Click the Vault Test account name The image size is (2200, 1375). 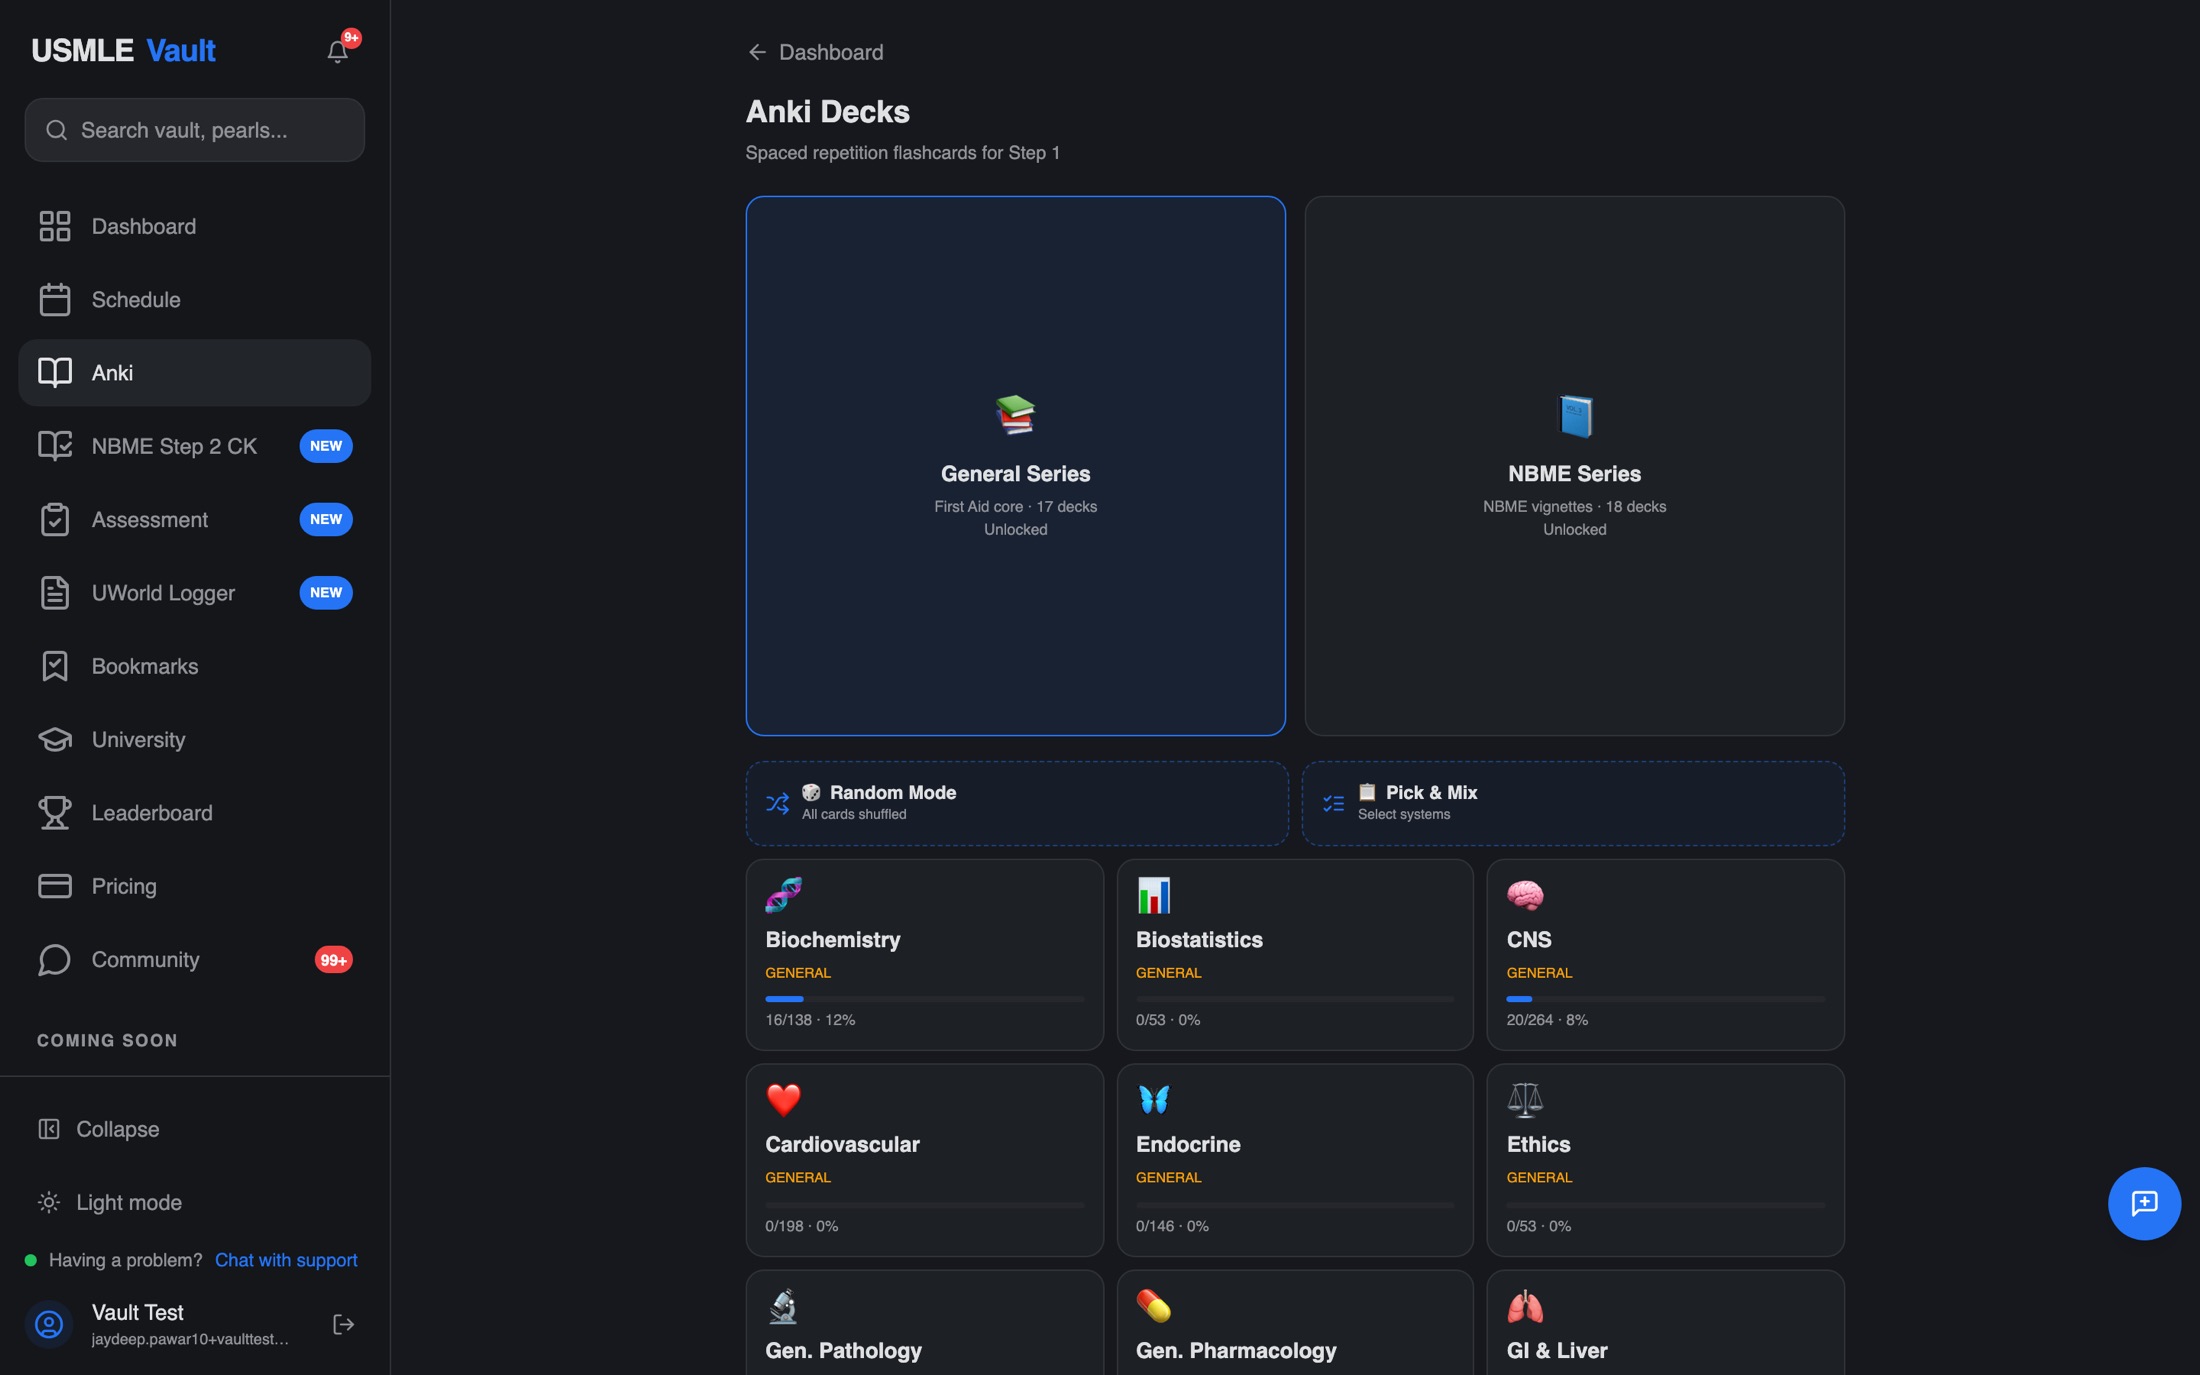[137, 1312]
